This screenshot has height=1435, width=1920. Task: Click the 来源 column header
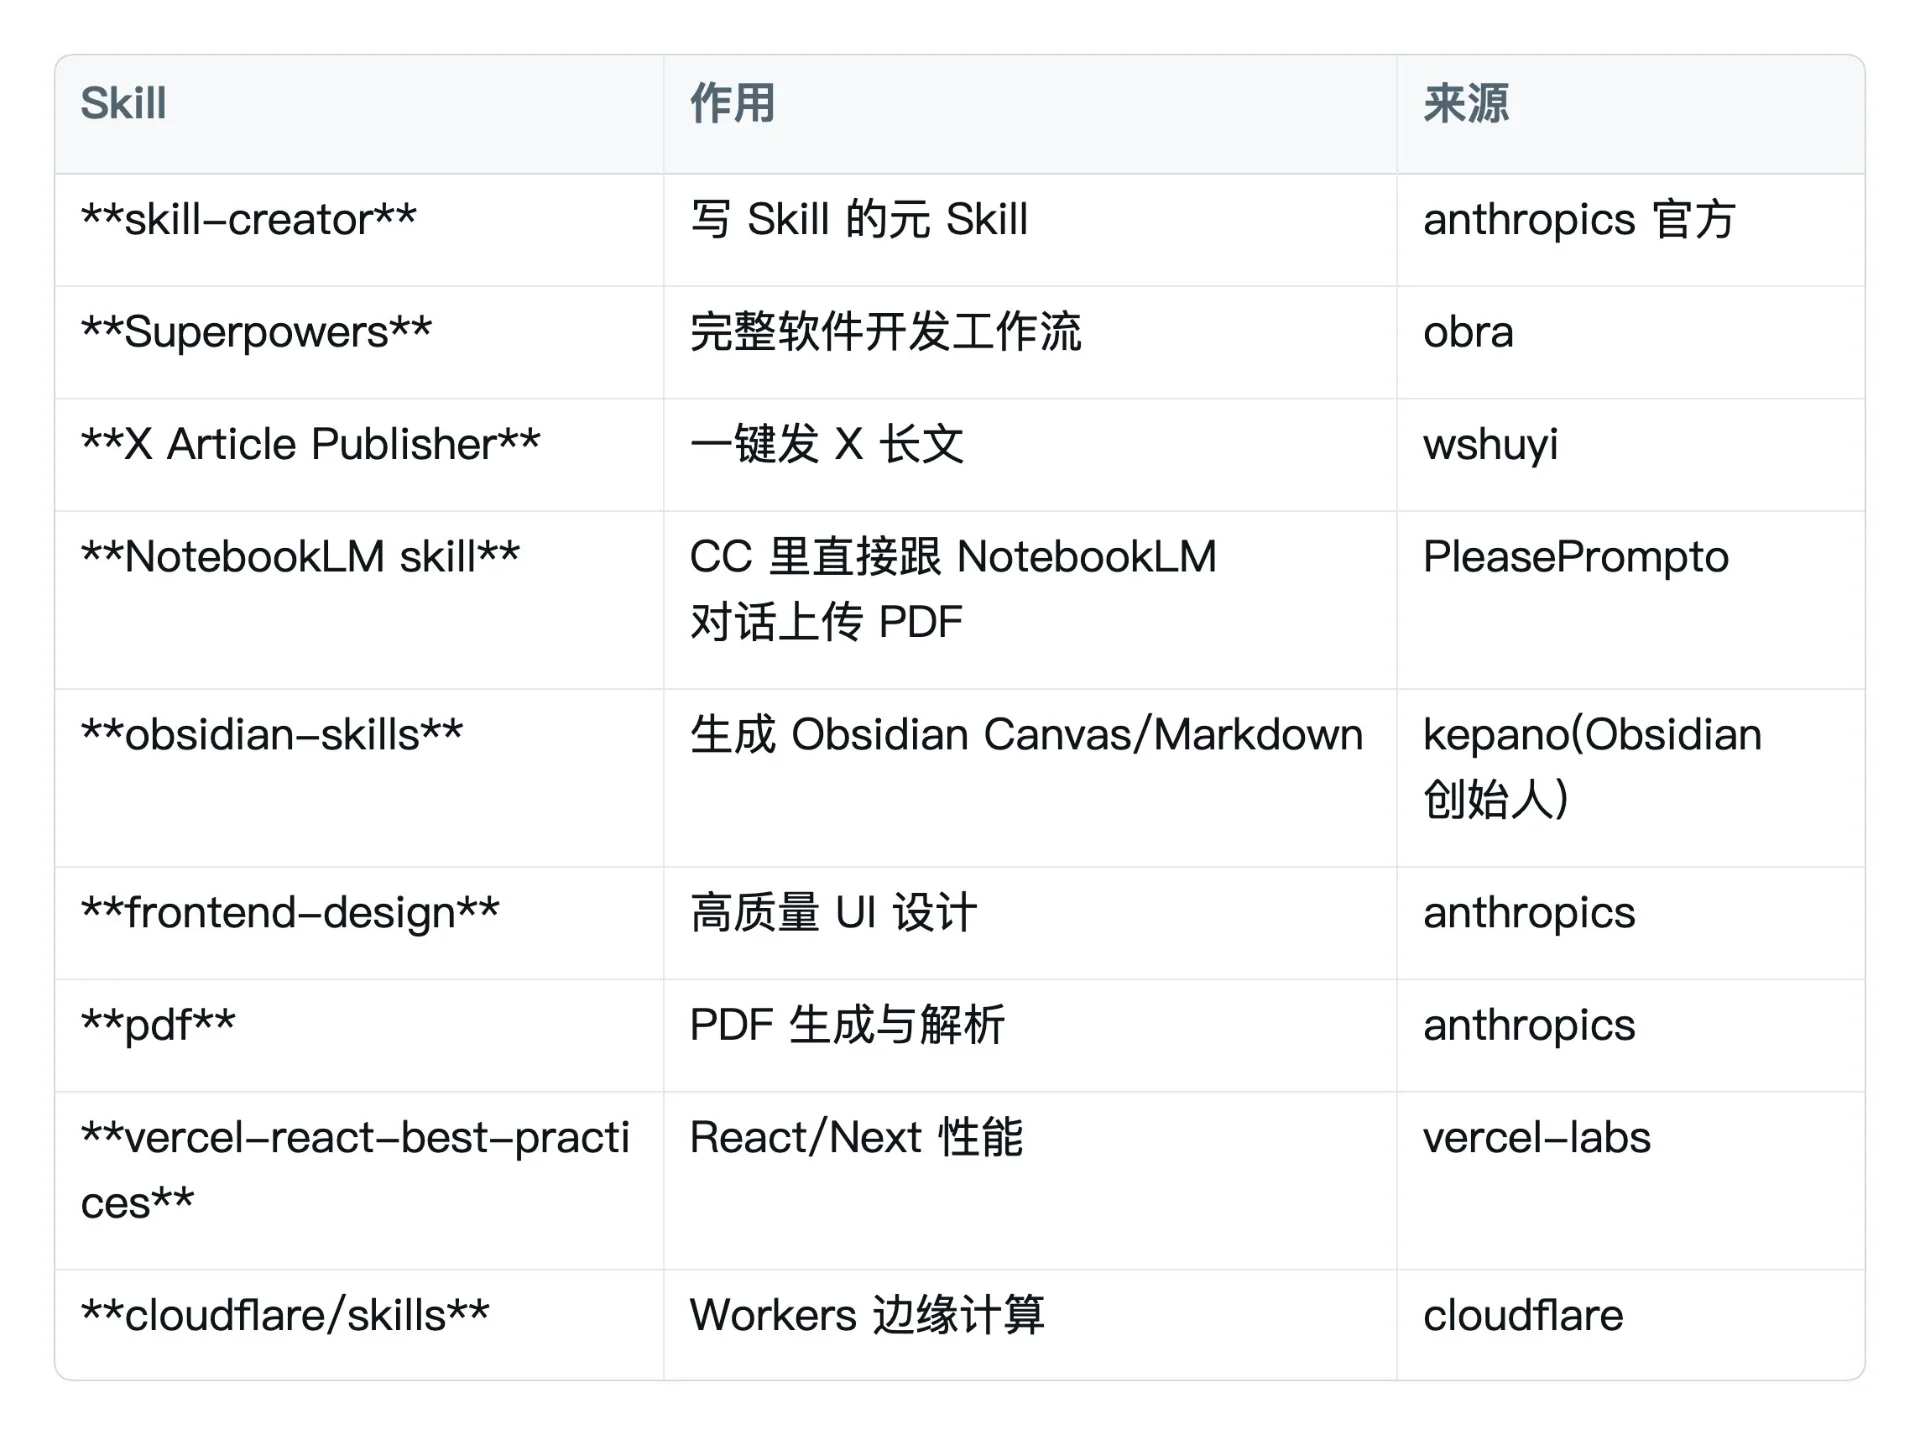click(x=1466, y=103)
